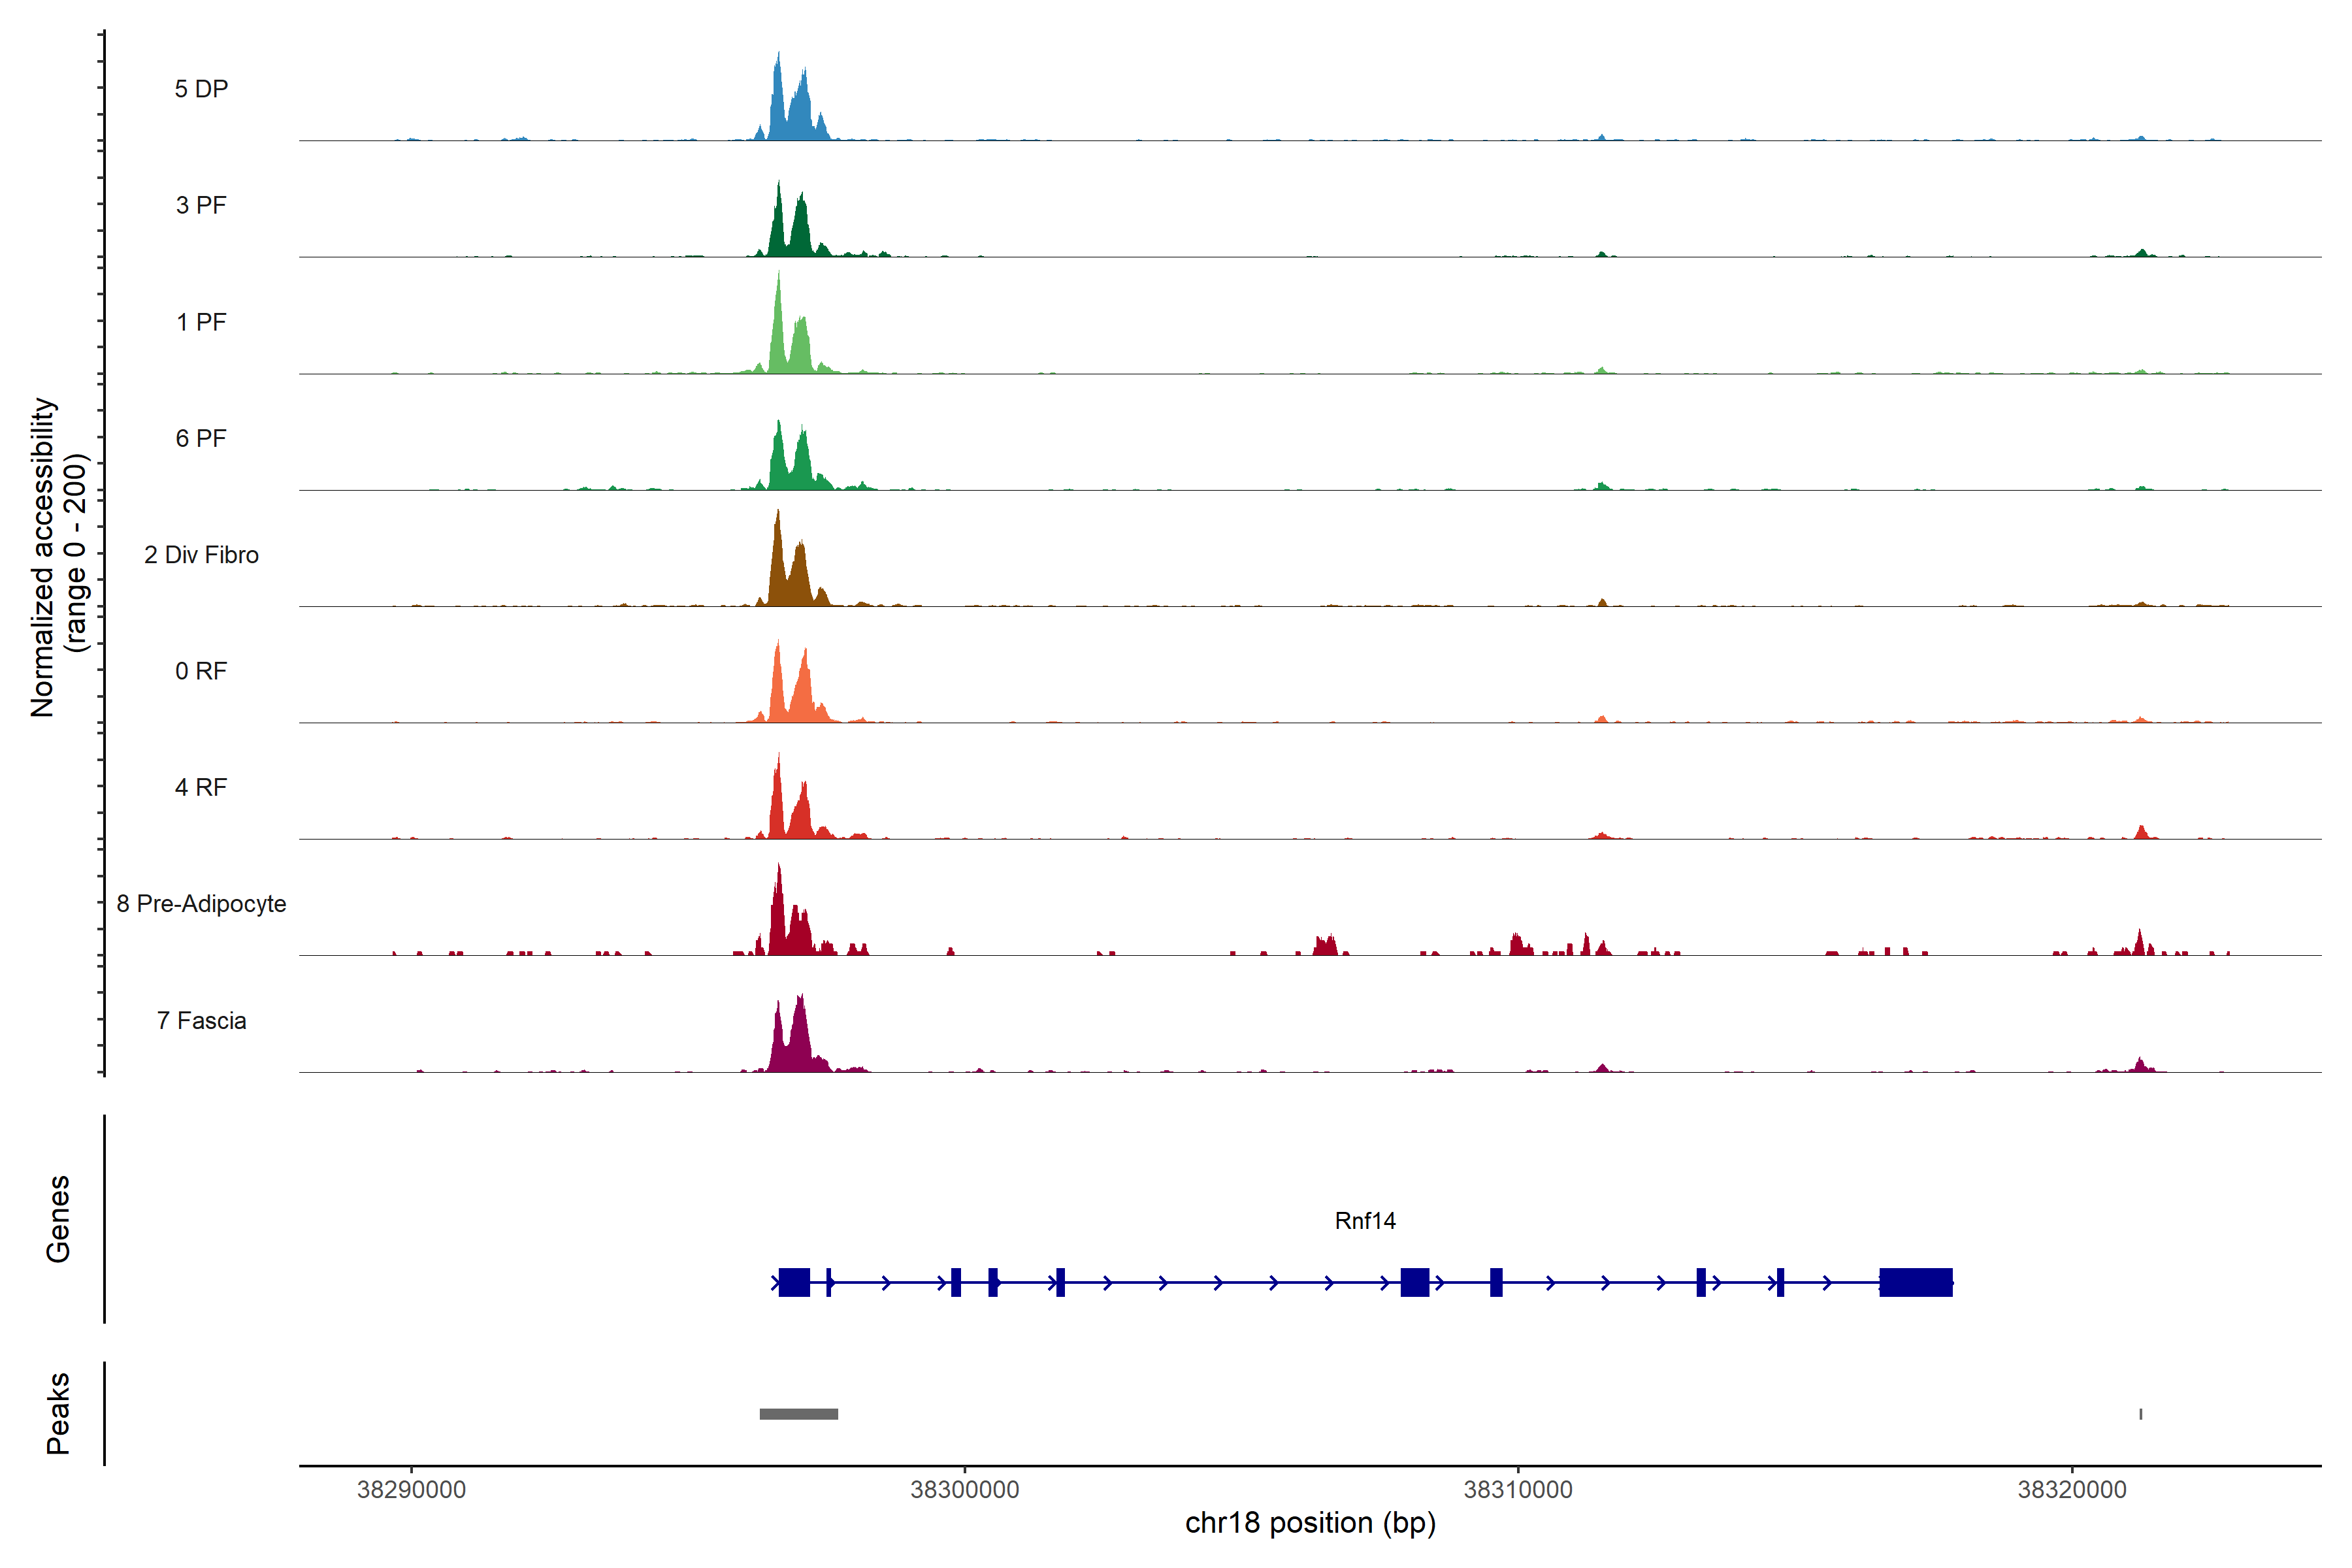Click the chr18 position (bp) axis title
This screenshot has height=1568, width=2352.
tap(1310, 1523)
